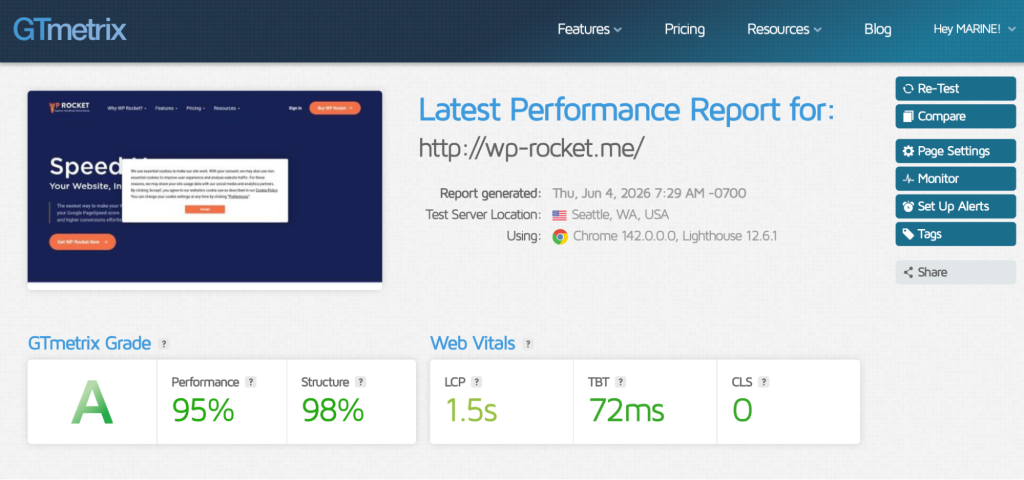Click the Re-Test button
This screenshot has height=480, width=1024.
(x=955, y=89)
